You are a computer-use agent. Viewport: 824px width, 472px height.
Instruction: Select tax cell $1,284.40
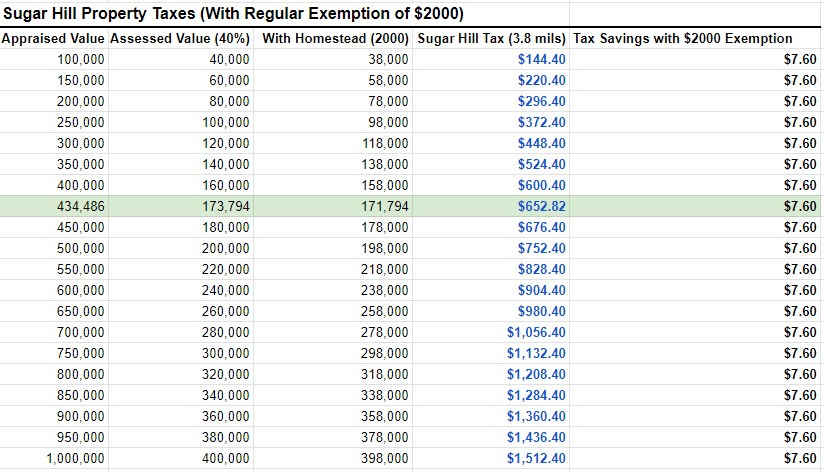pos(537,396)
